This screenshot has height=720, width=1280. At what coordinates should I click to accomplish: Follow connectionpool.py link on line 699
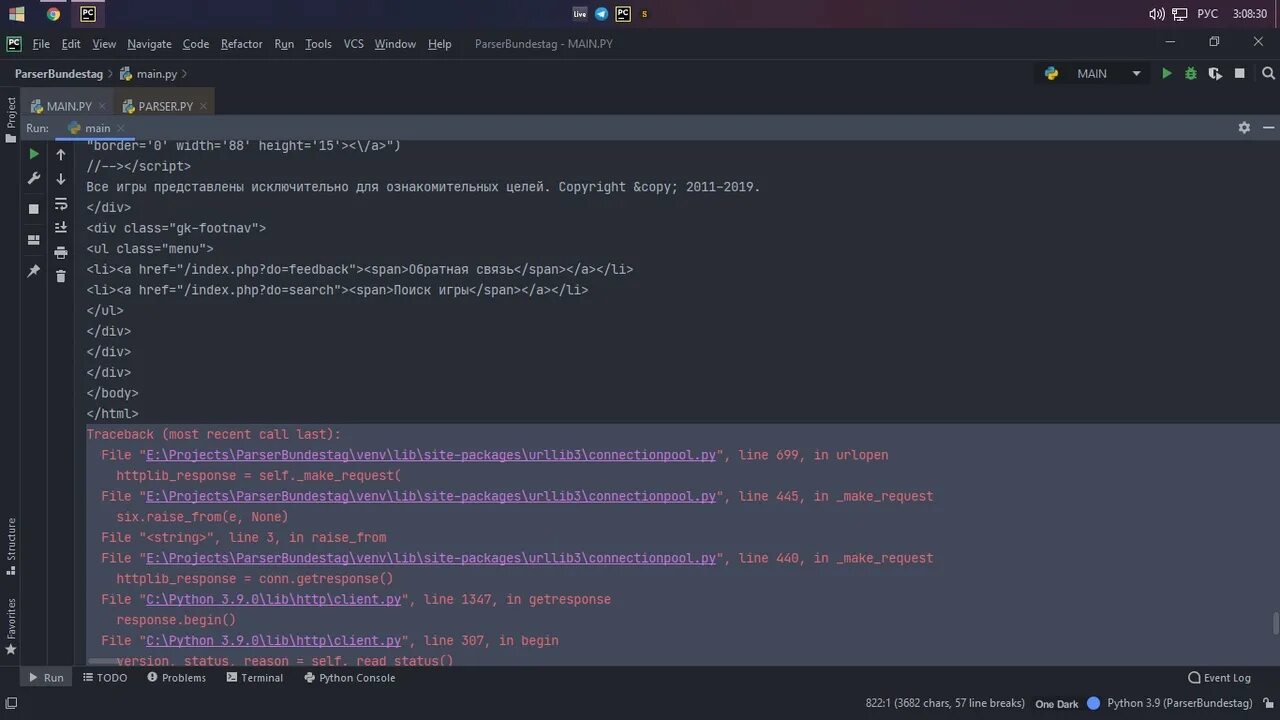pos(431,455)
